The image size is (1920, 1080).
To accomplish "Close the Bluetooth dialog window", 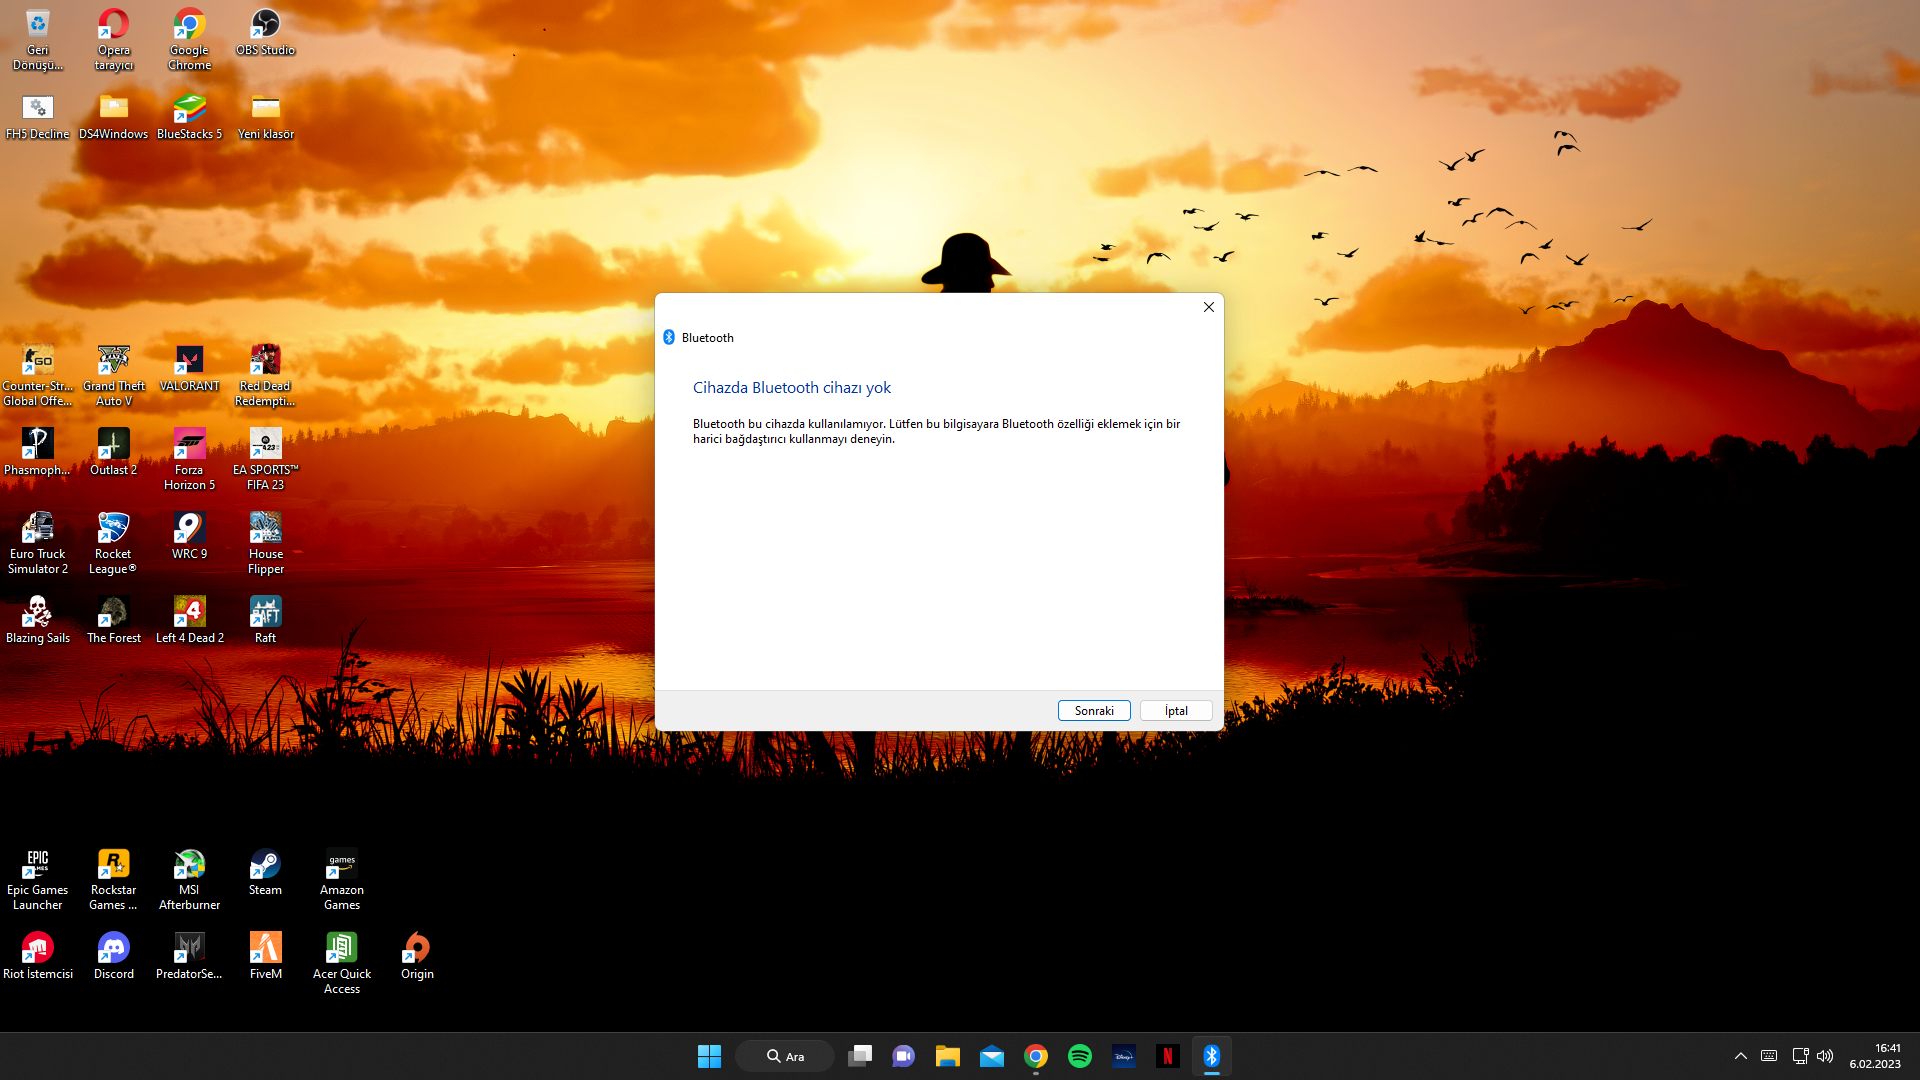I will [x=1208, y=307].
